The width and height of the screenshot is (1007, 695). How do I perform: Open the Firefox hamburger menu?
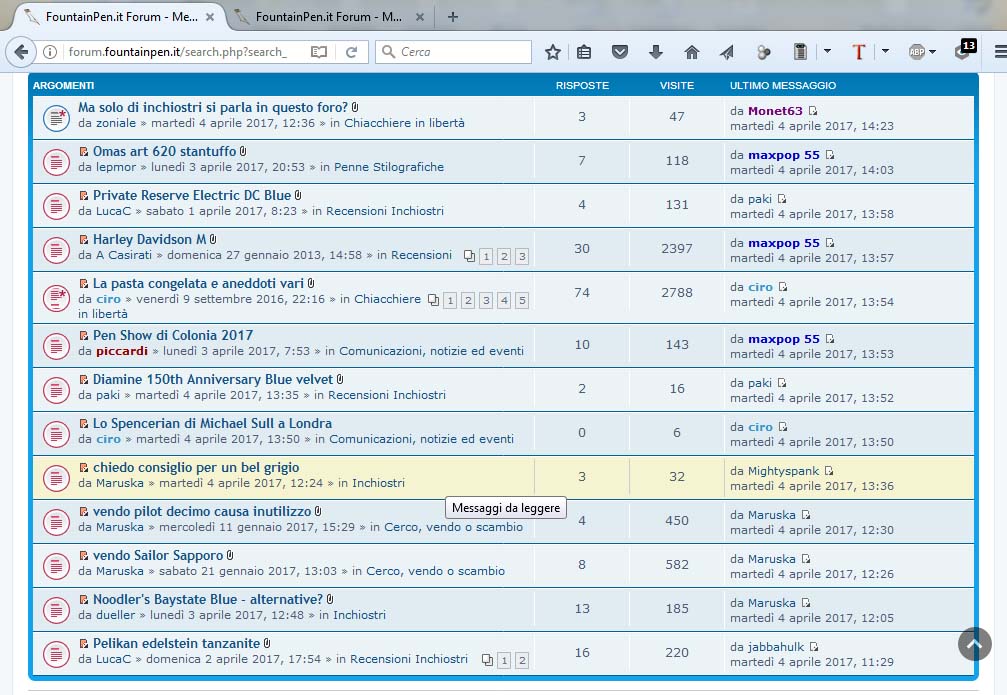tap(999, 52)
